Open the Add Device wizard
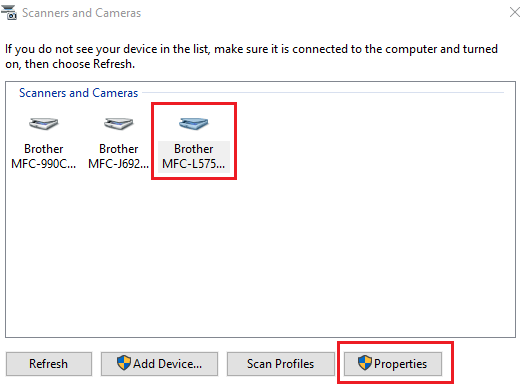 (x=159, y=364)
